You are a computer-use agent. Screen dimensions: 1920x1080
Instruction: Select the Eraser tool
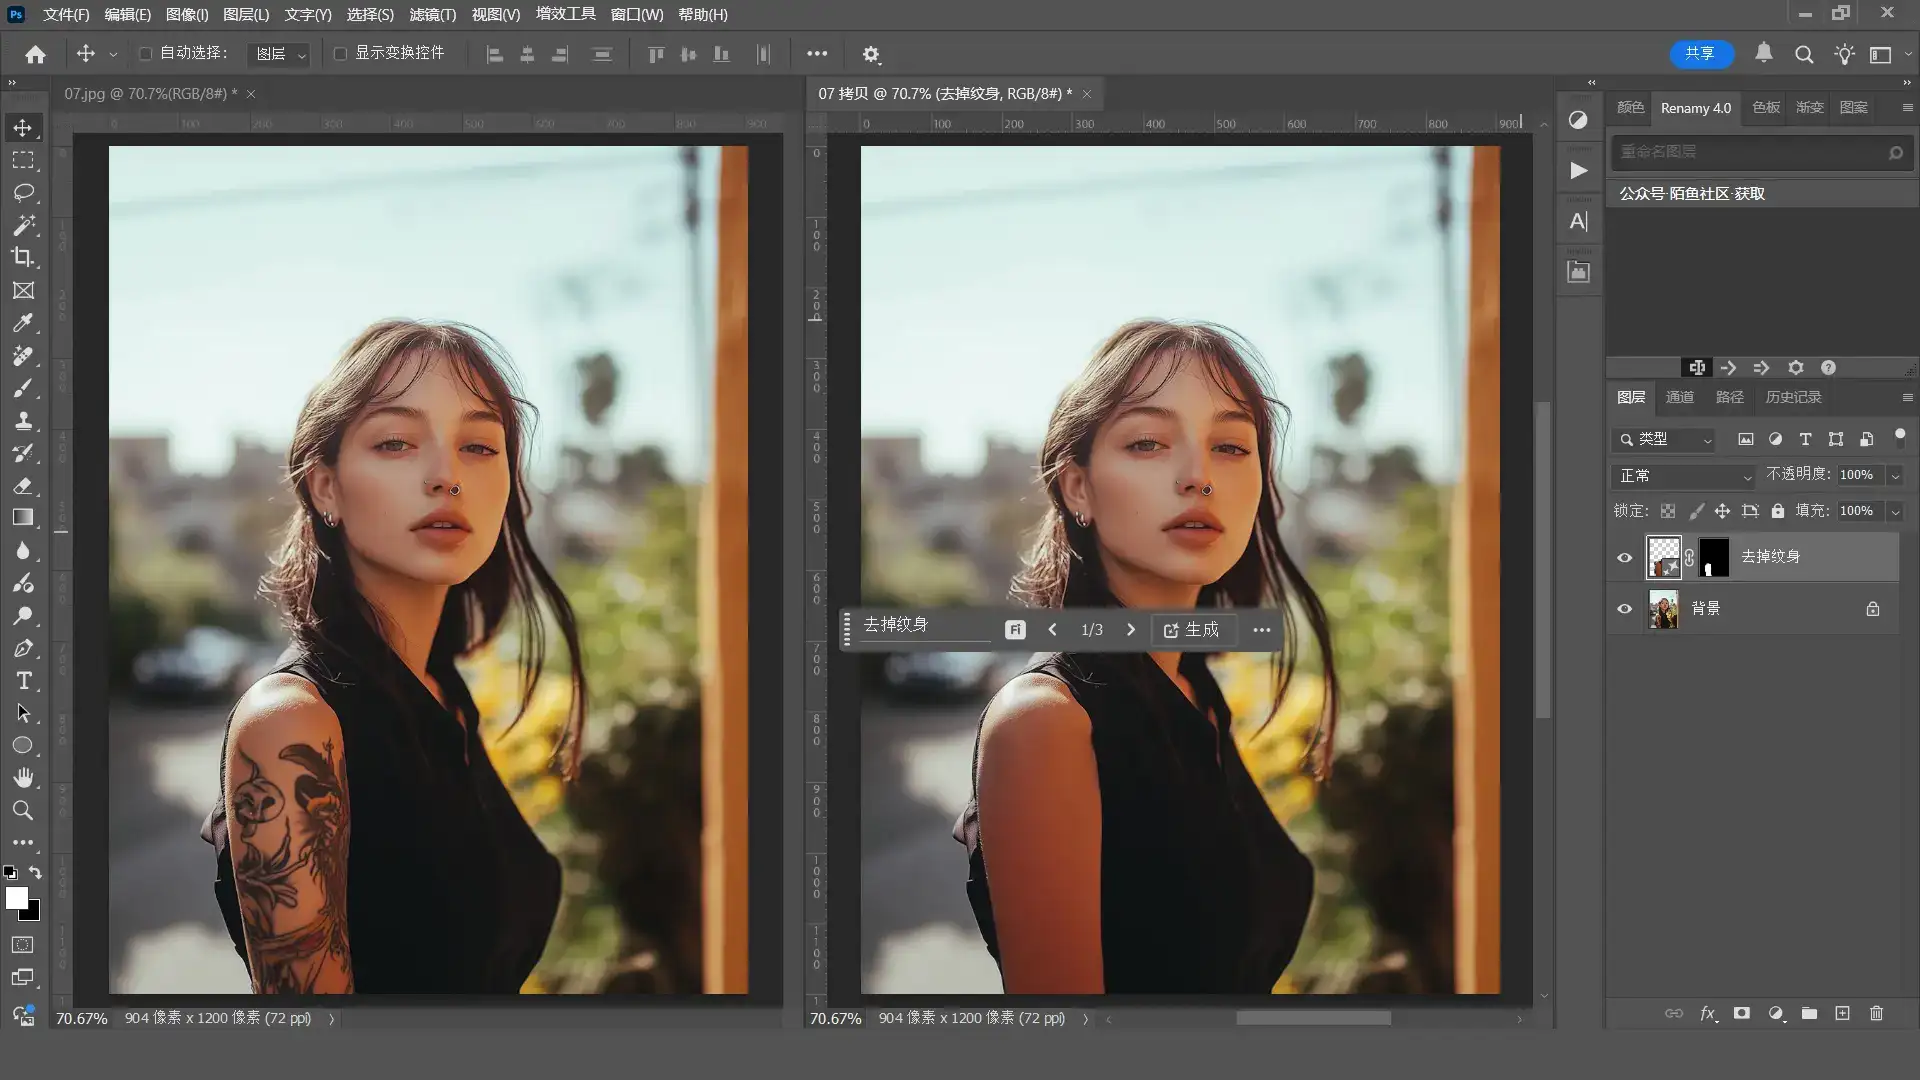click(x=23, y=486)
